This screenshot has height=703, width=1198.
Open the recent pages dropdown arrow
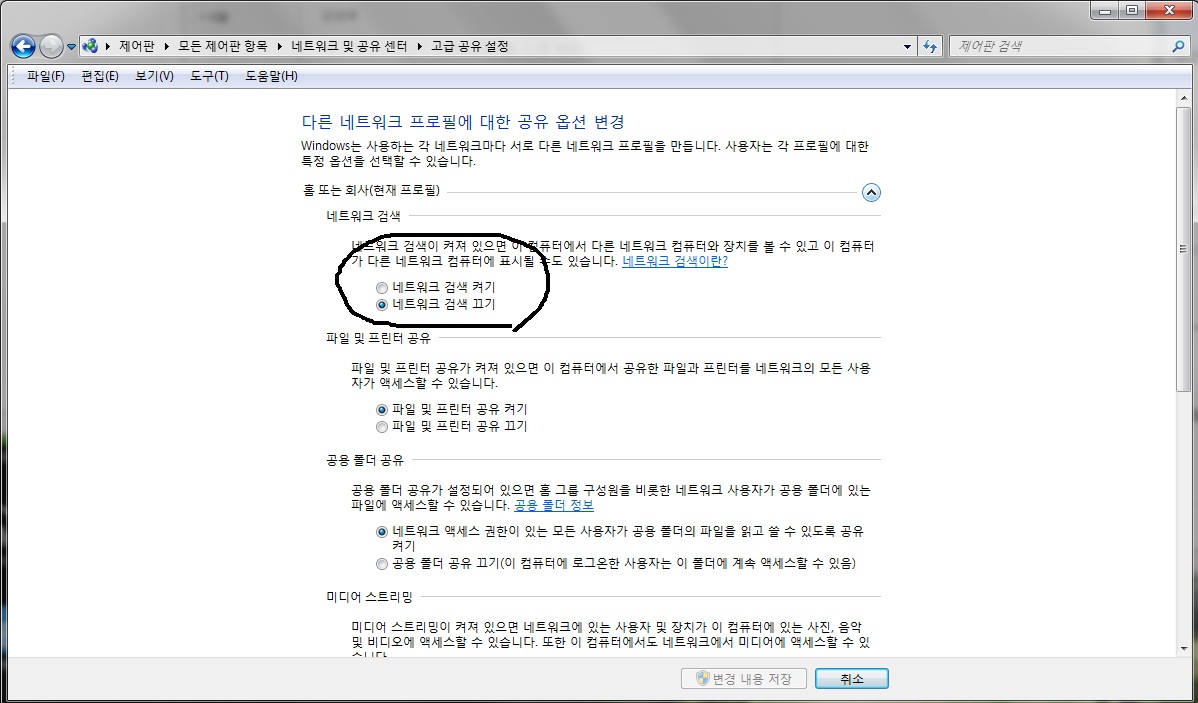(71, 47)
